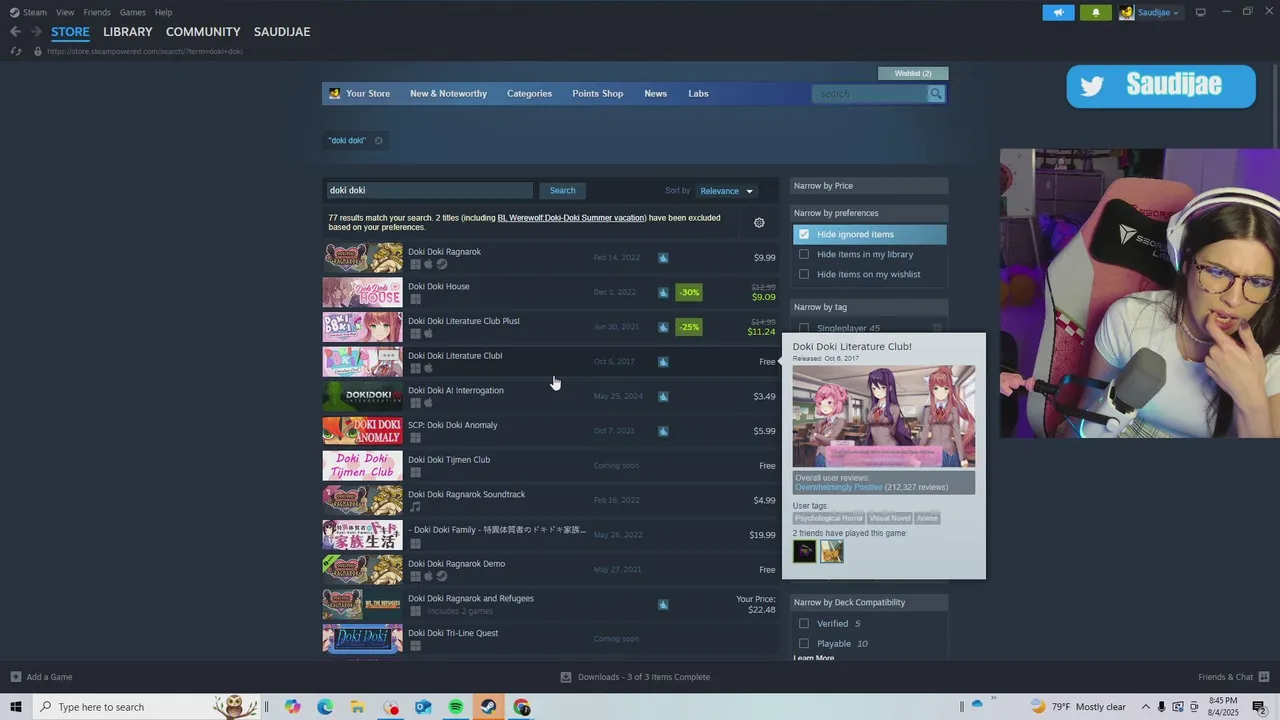1280x720 pixels.
Task: Launch Microsoft Edge from the taskbar
Action: pos(325,707)
